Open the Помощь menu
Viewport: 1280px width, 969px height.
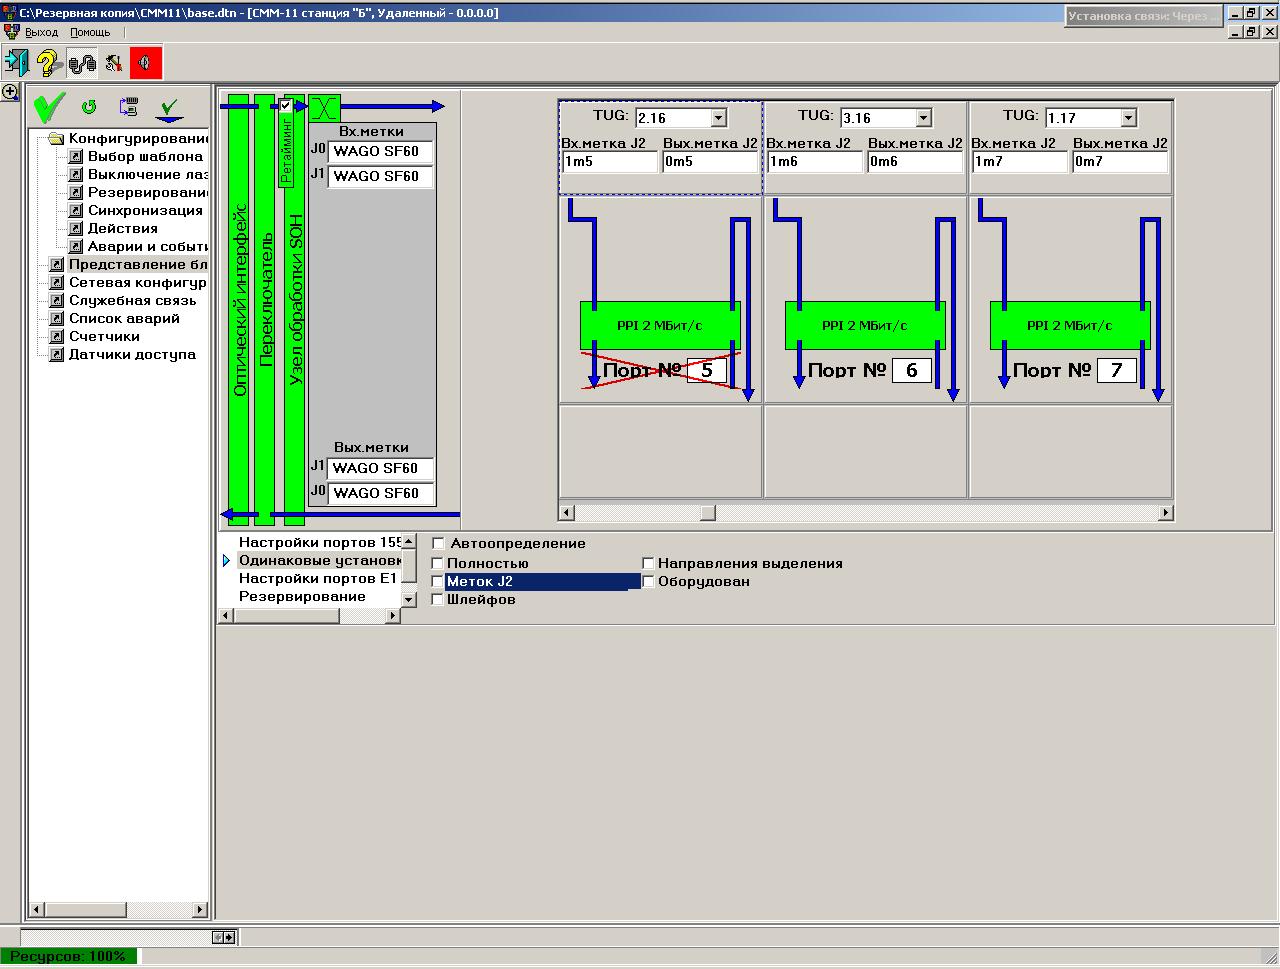90,32
